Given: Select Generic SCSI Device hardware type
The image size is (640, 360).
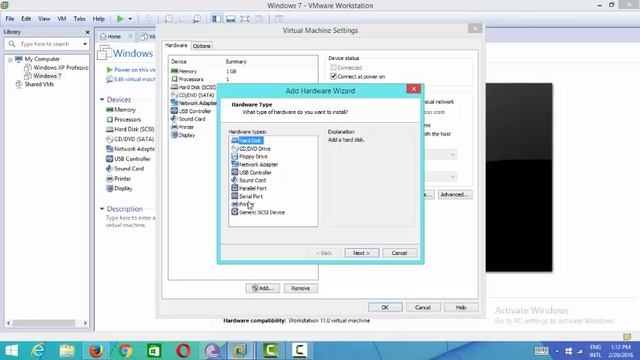Looking at the screenshot, I should click(258, 212).
